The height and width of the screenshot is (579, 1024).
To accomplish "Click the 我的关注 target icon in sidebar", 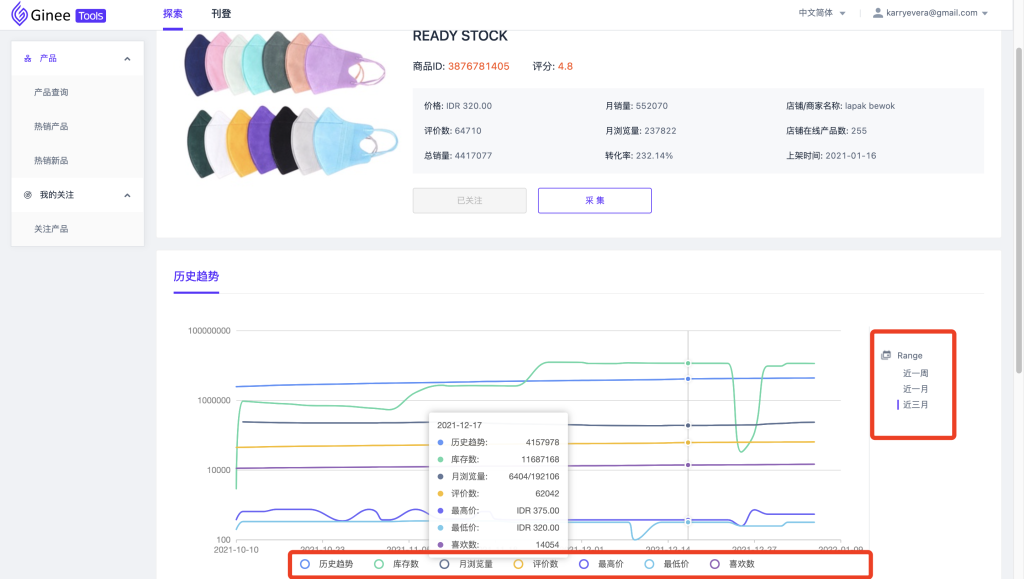I will point(28,195).
